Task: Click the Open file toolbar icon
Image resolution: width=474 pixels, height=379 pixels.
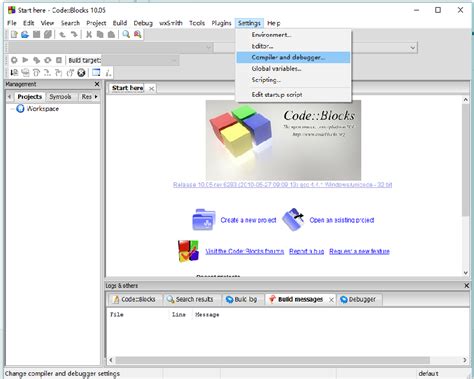Action: click(x=25, y=34)
